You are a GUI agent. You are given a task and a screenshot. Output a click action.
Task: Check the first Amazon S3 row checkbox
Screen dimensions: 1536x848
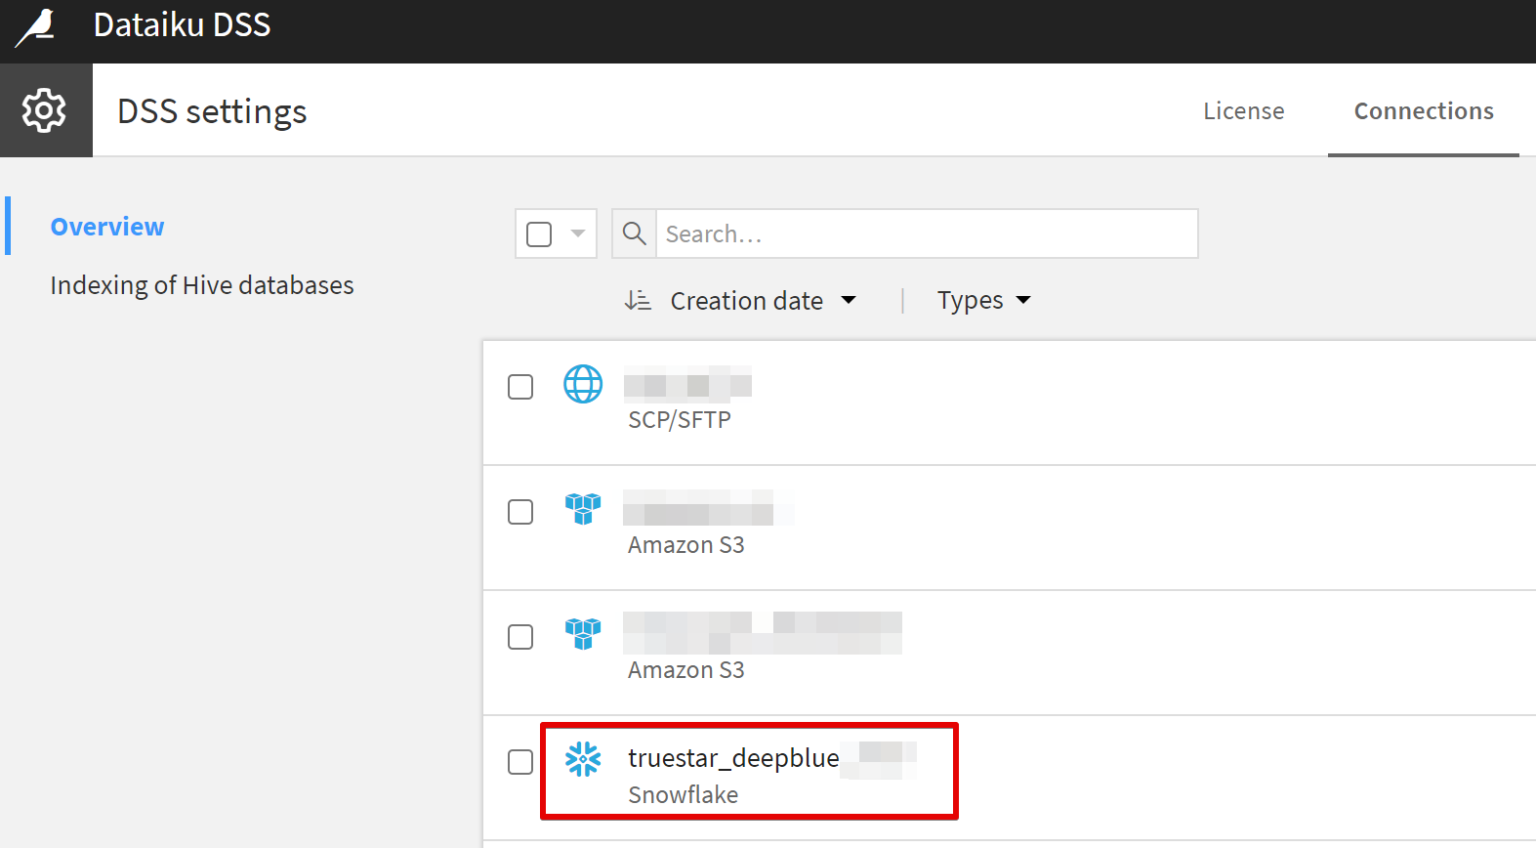[x=520, y=511]
